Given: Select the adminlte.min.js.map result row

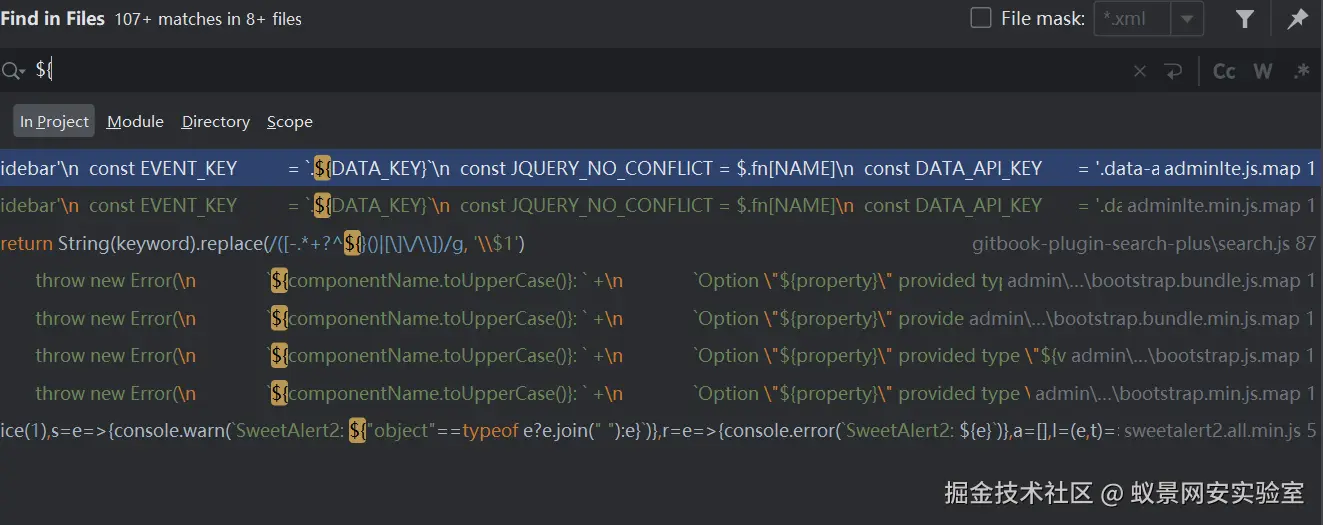Looking at the screenshot, I should click(x=661, y=206).
